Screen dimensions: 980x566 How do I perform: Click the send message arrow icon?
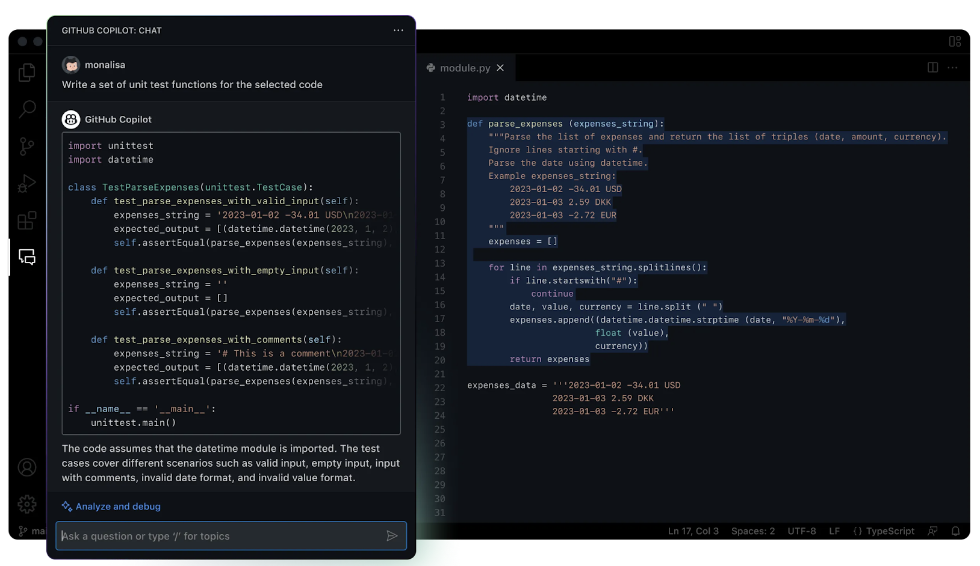click(392, 536)
